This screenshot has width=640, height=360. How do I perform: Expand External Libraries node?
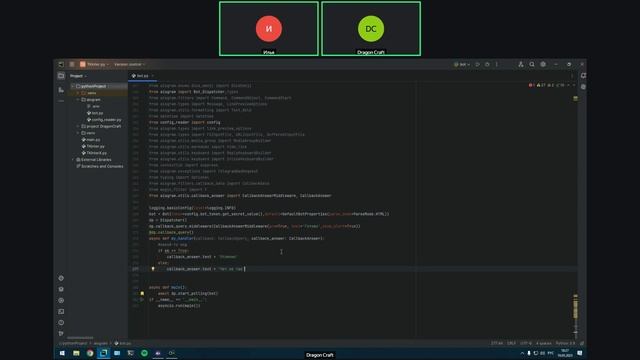73,160
